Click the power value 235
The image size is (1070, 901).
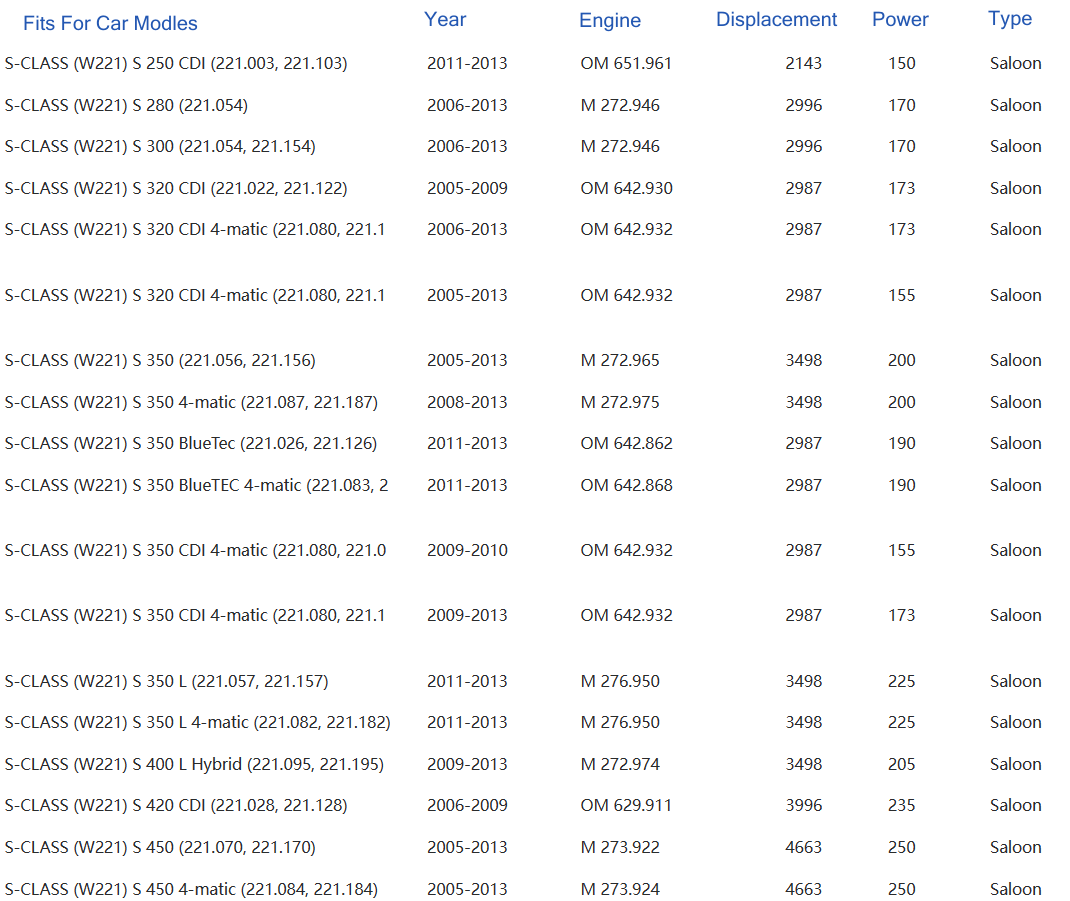901,805
